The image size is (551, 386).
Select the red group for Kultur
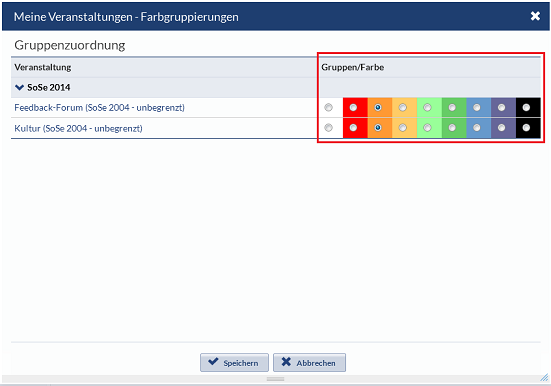353,128
